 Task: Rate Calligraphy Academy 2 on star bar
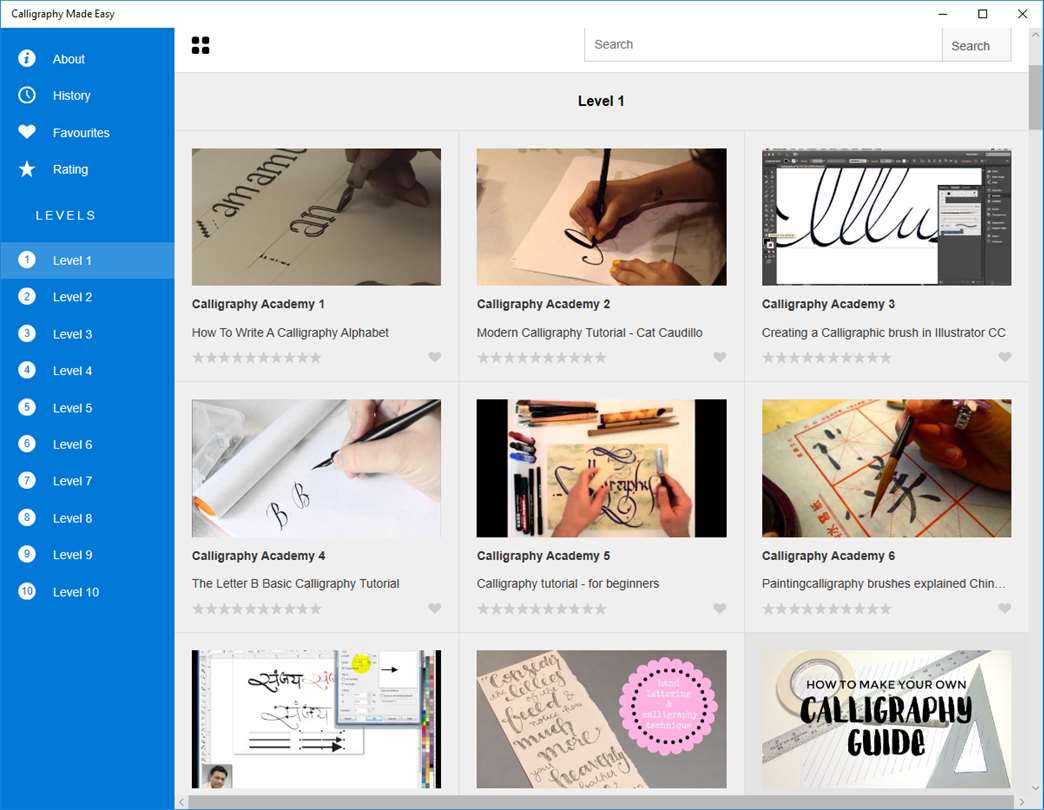(x=541, y=358)
